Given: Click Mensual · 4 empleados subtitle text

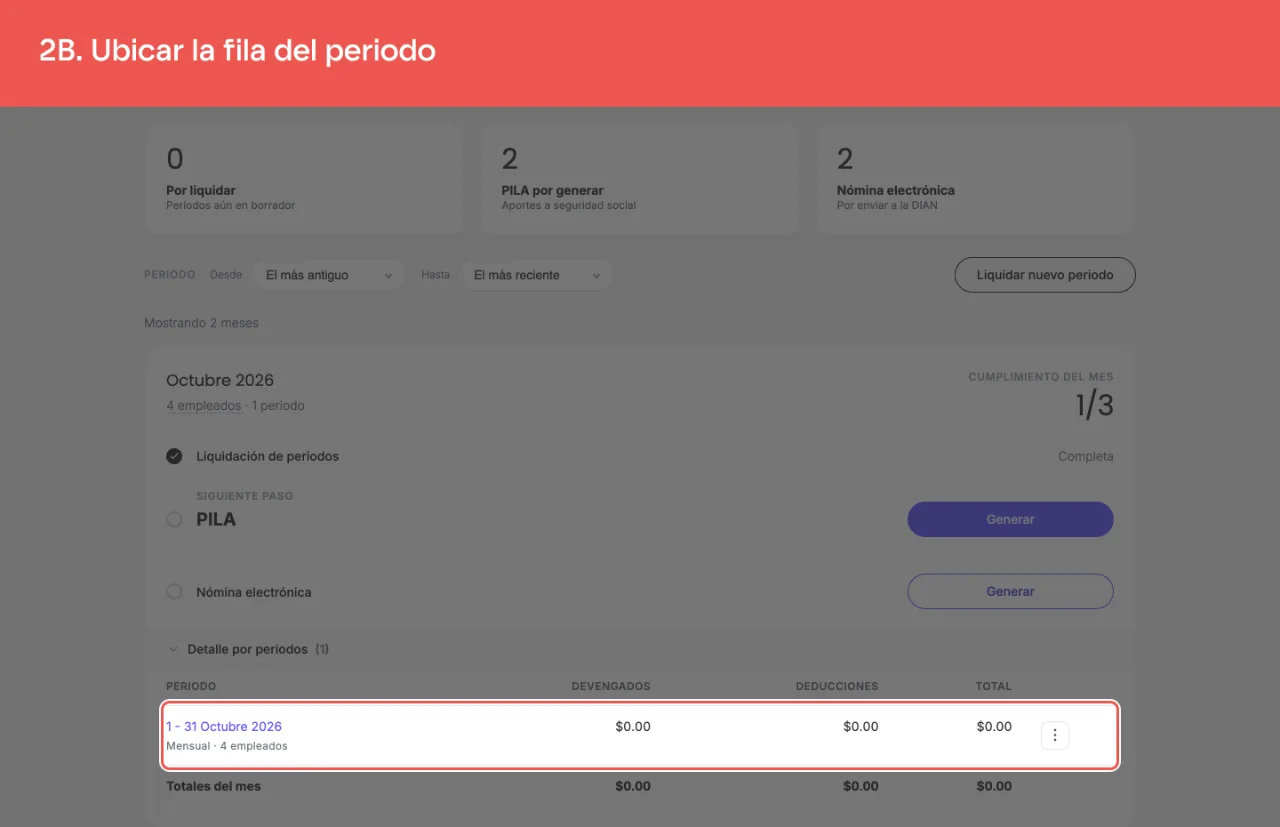Looking at the screenshot, I should point(227,746).
